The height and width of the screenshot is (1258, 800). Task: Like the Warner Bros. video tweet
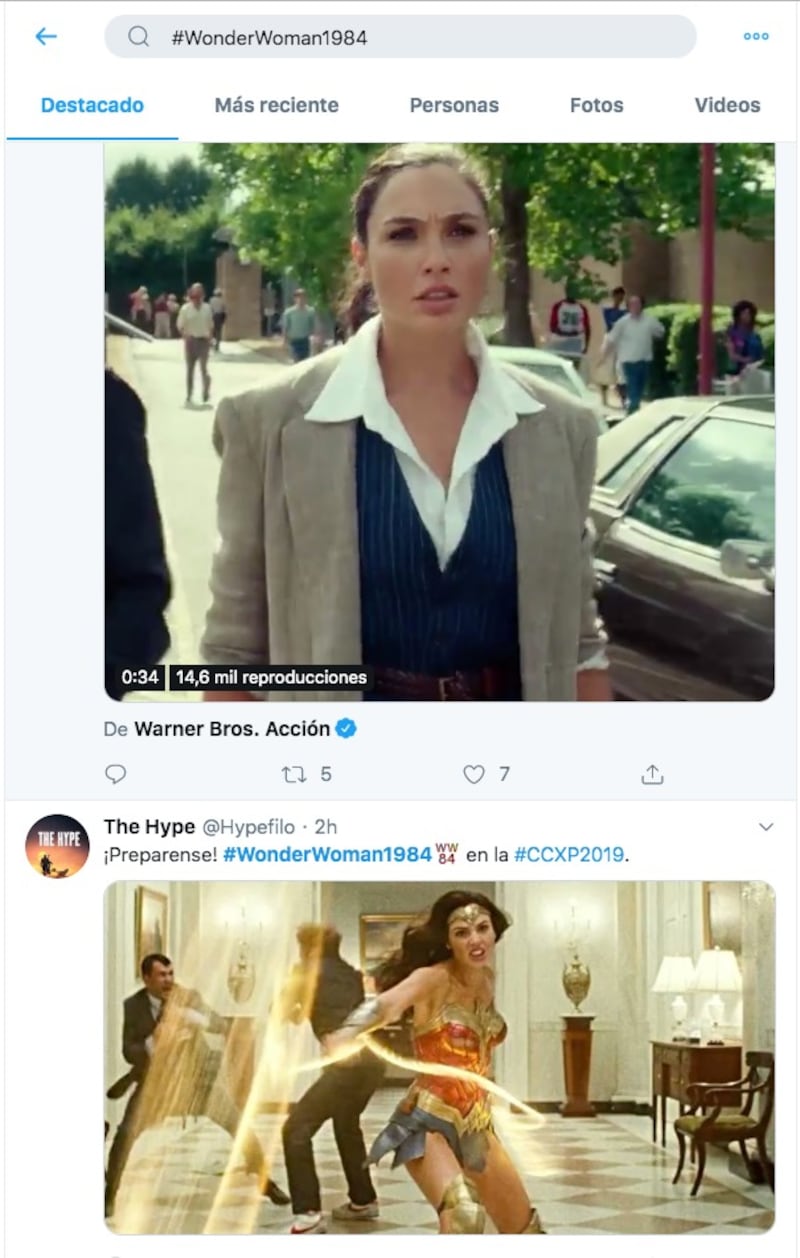[473, 774]
